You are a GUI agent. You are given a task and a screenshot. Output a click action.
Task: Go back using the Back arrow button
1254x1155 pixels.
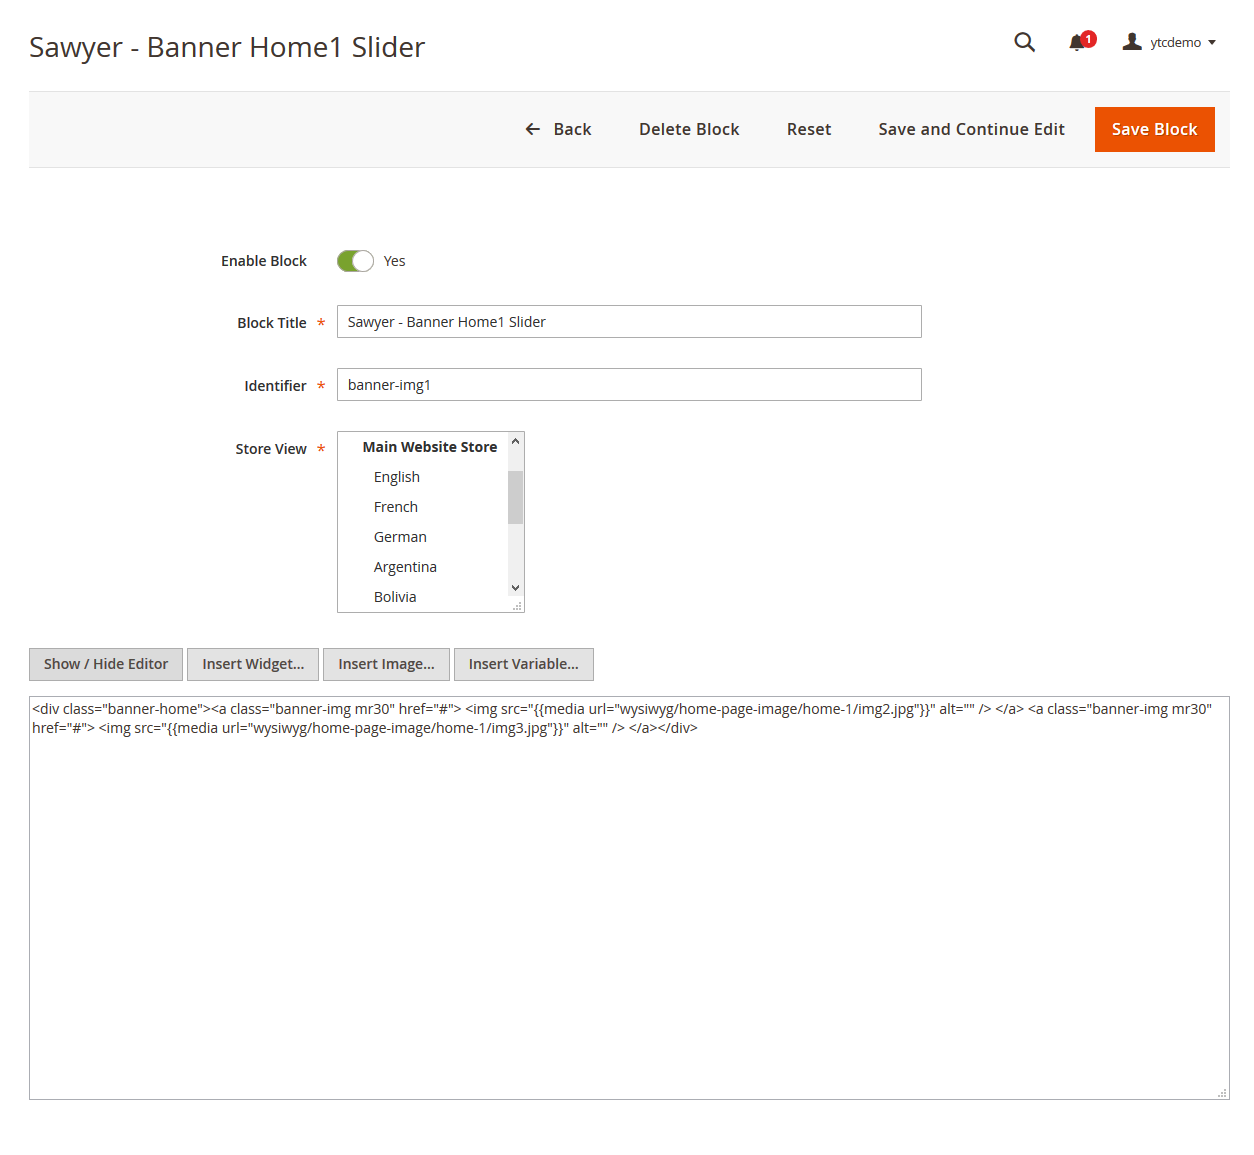pyautogui.click(x=558, y=129)
